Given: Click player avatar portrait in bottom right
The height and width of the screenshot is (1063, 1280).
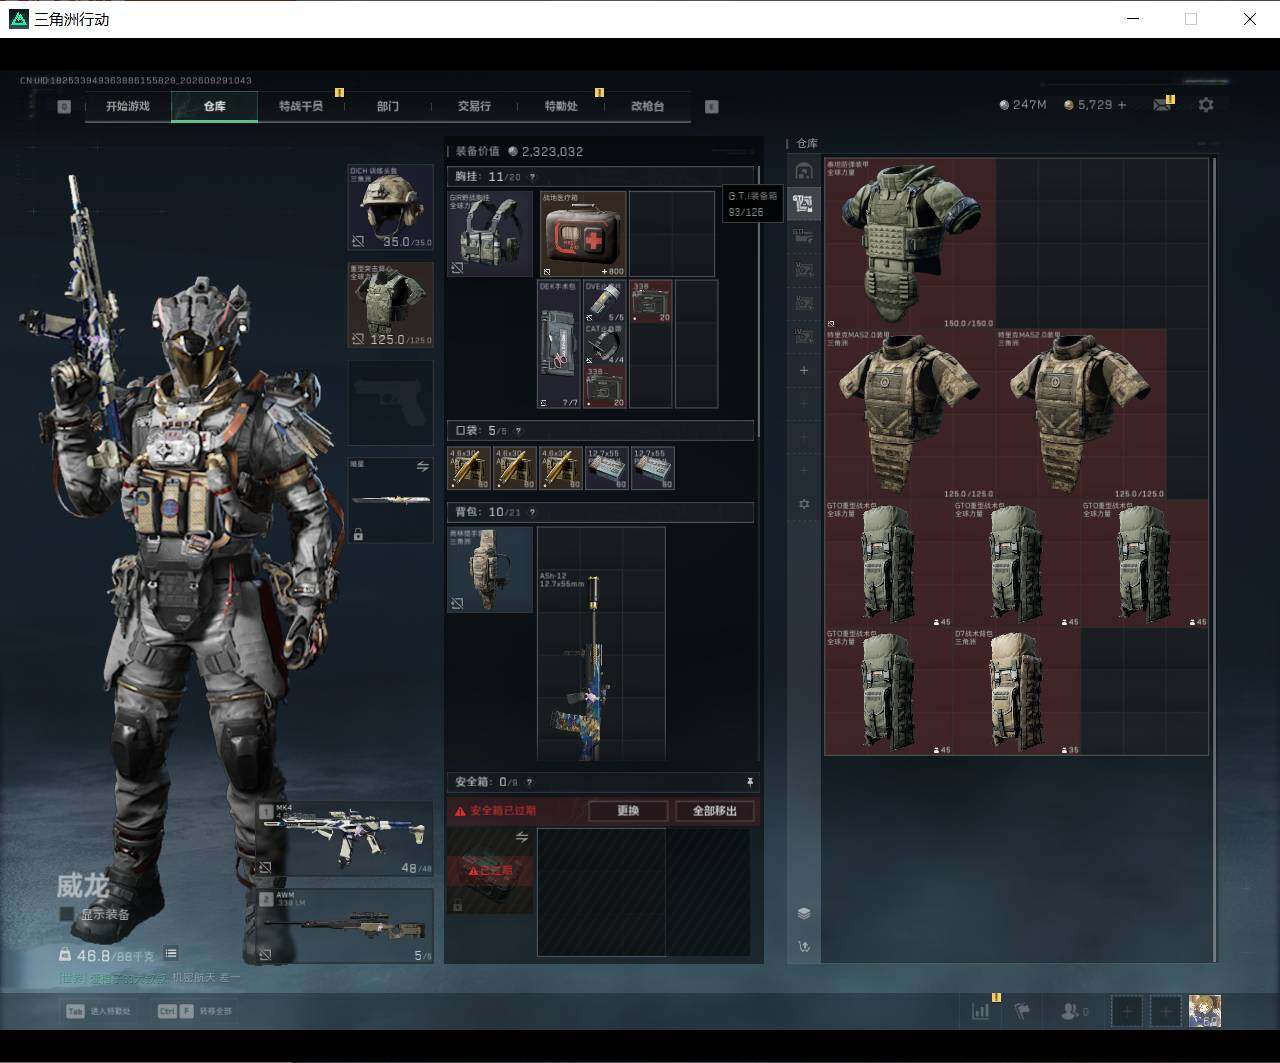Looking at the screenshot, I should (1205, 1011).
